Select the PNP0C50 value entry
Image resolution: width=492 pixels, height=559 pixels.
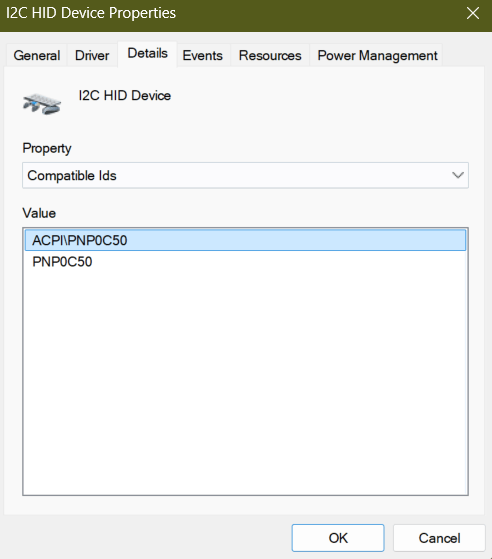point(245,262)
